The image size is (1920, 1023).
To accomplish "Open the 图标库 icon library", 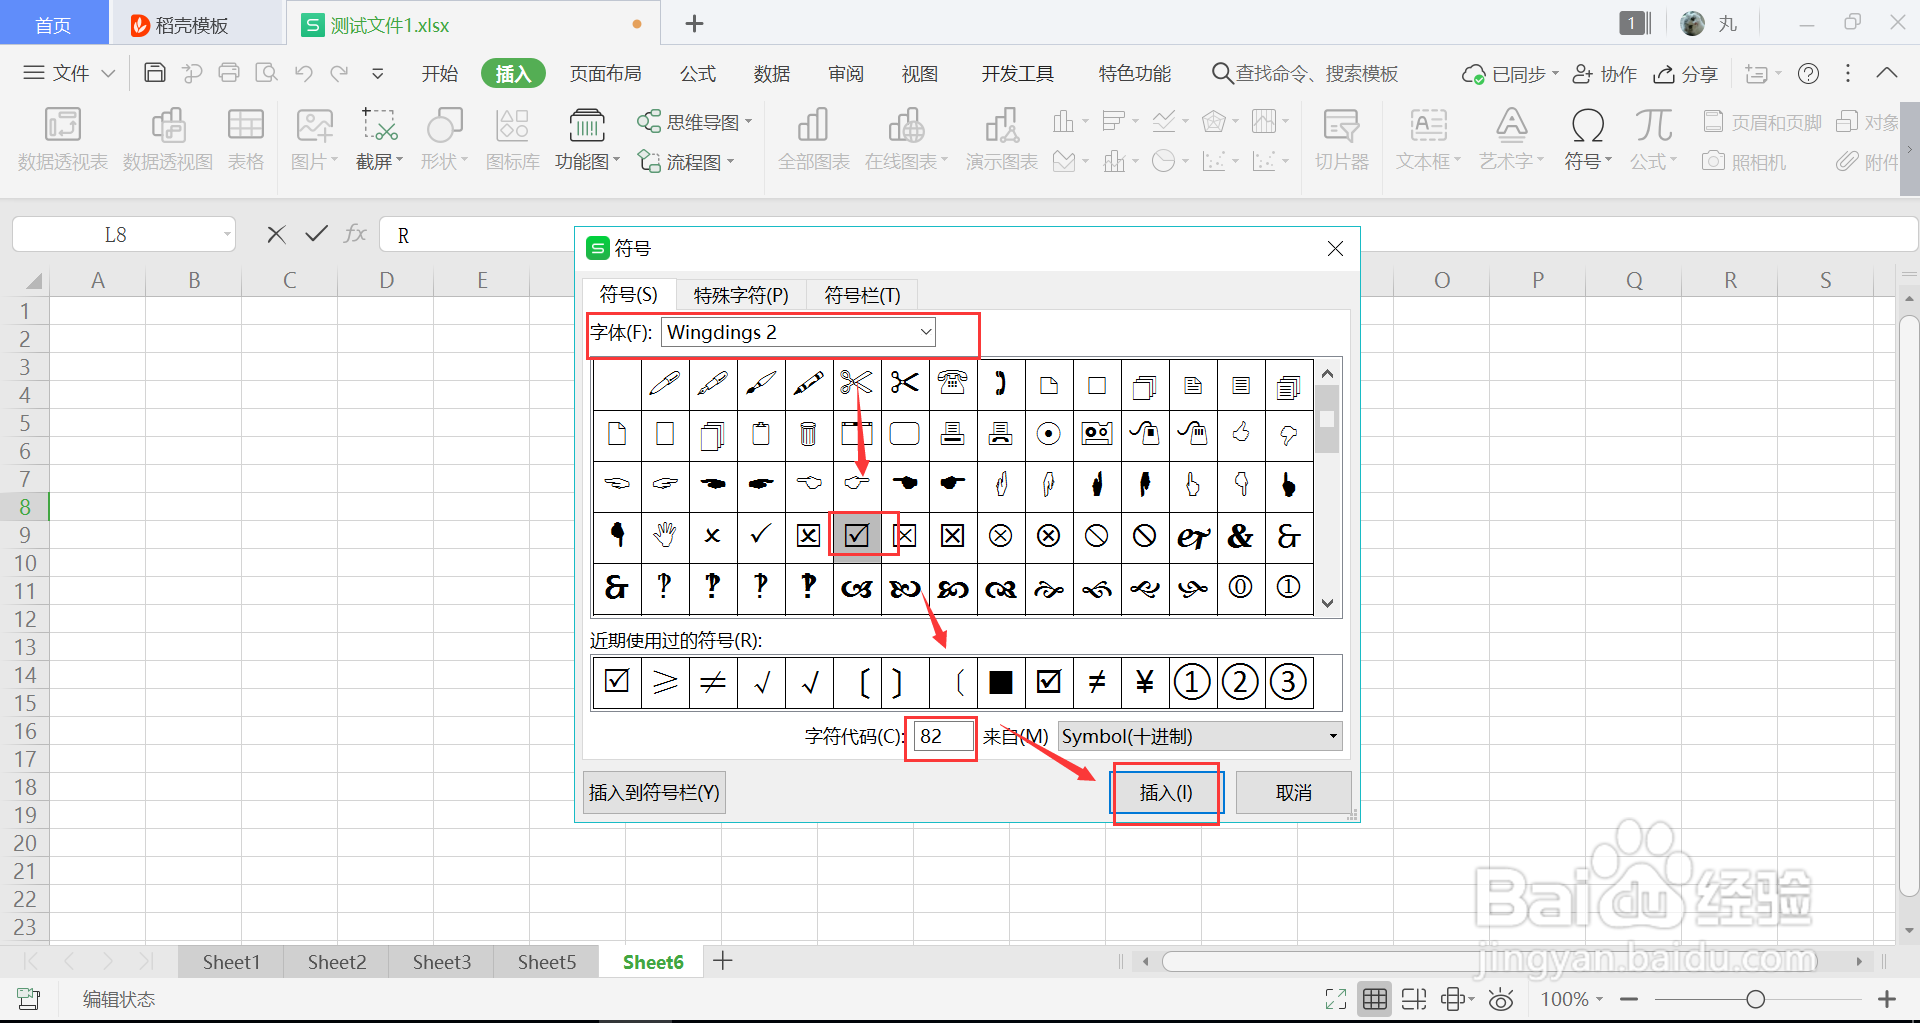I will (x=513, y=140).
